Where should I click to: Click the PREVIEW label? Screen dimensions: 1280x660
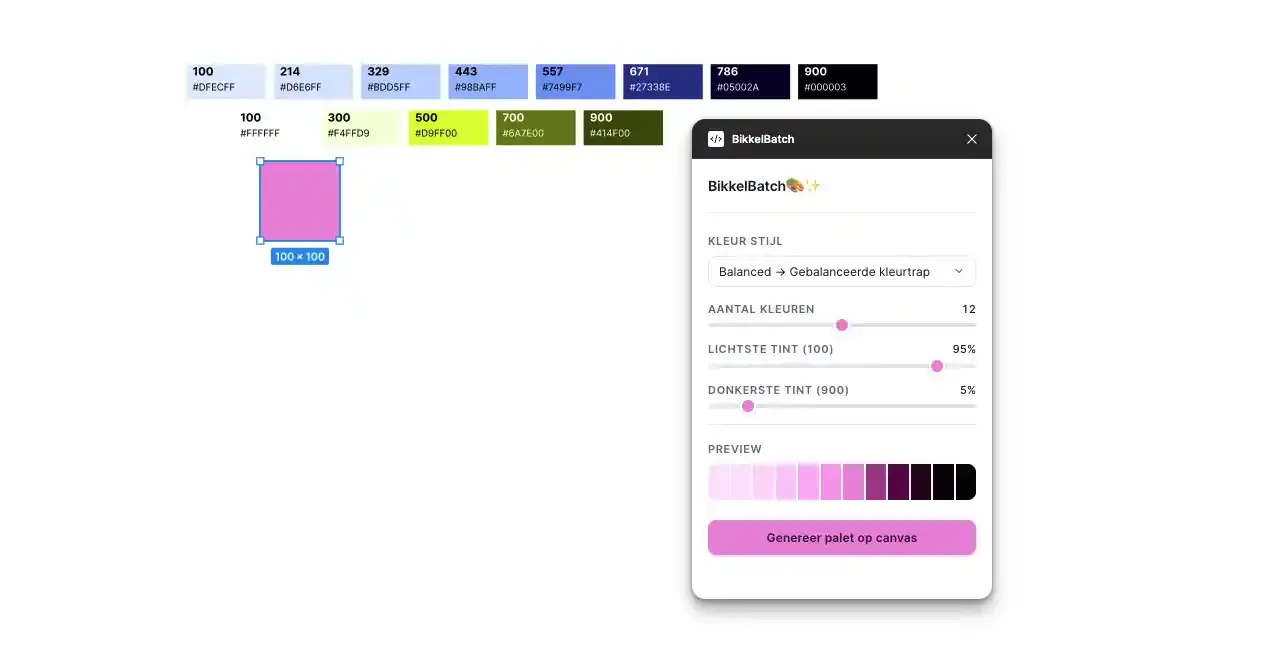point(735,449)
